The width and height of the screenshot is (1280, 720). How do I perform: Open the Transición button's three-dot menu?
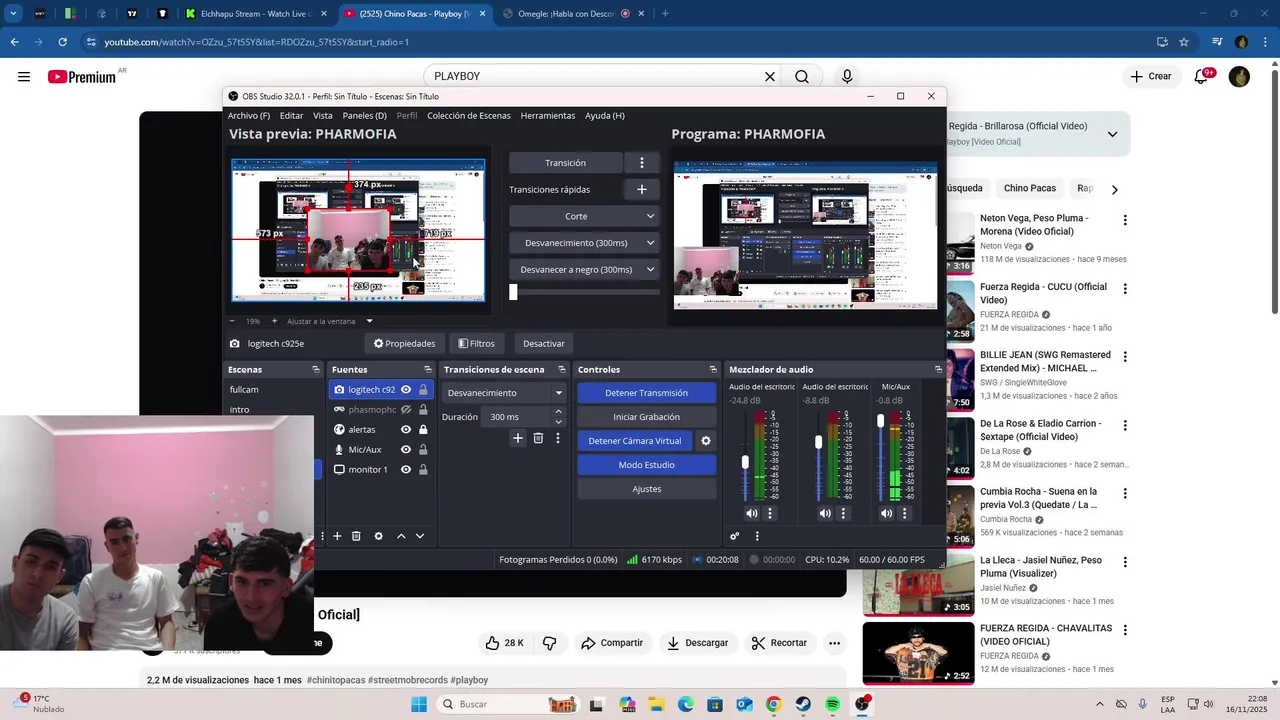[642, 163]
